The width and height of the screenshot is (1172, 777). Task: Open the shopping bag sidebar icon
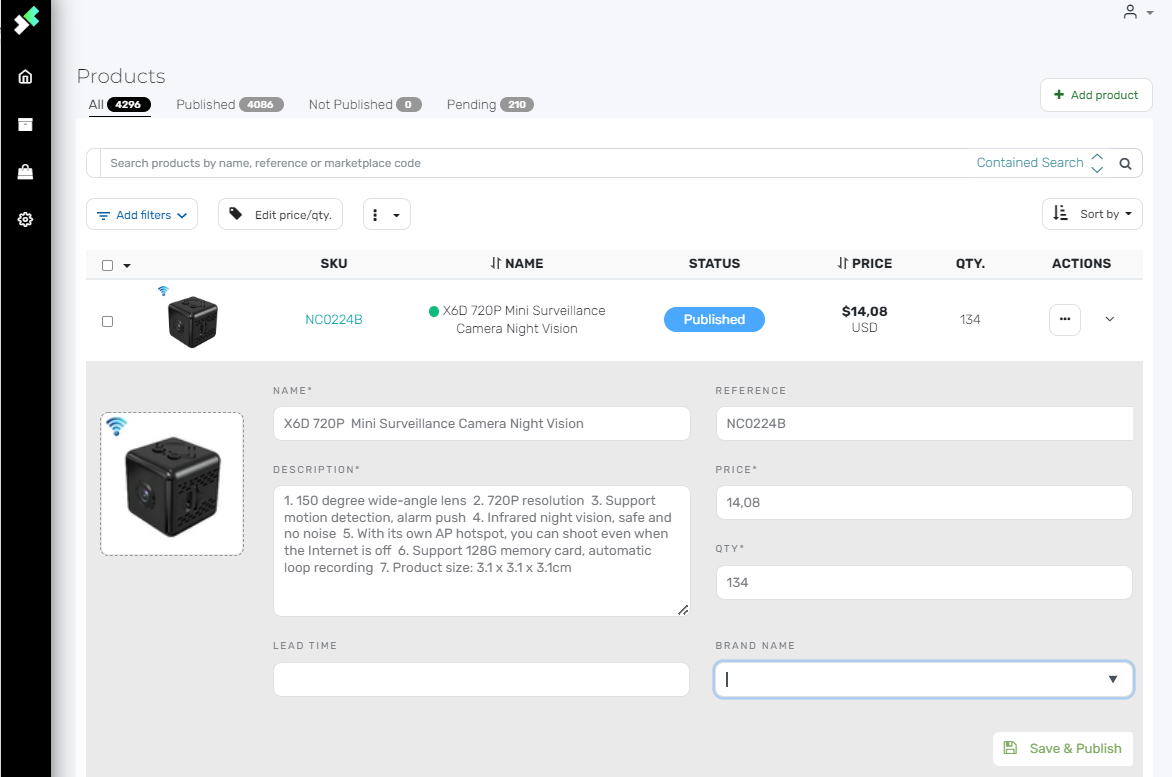(x=25, y=172)
